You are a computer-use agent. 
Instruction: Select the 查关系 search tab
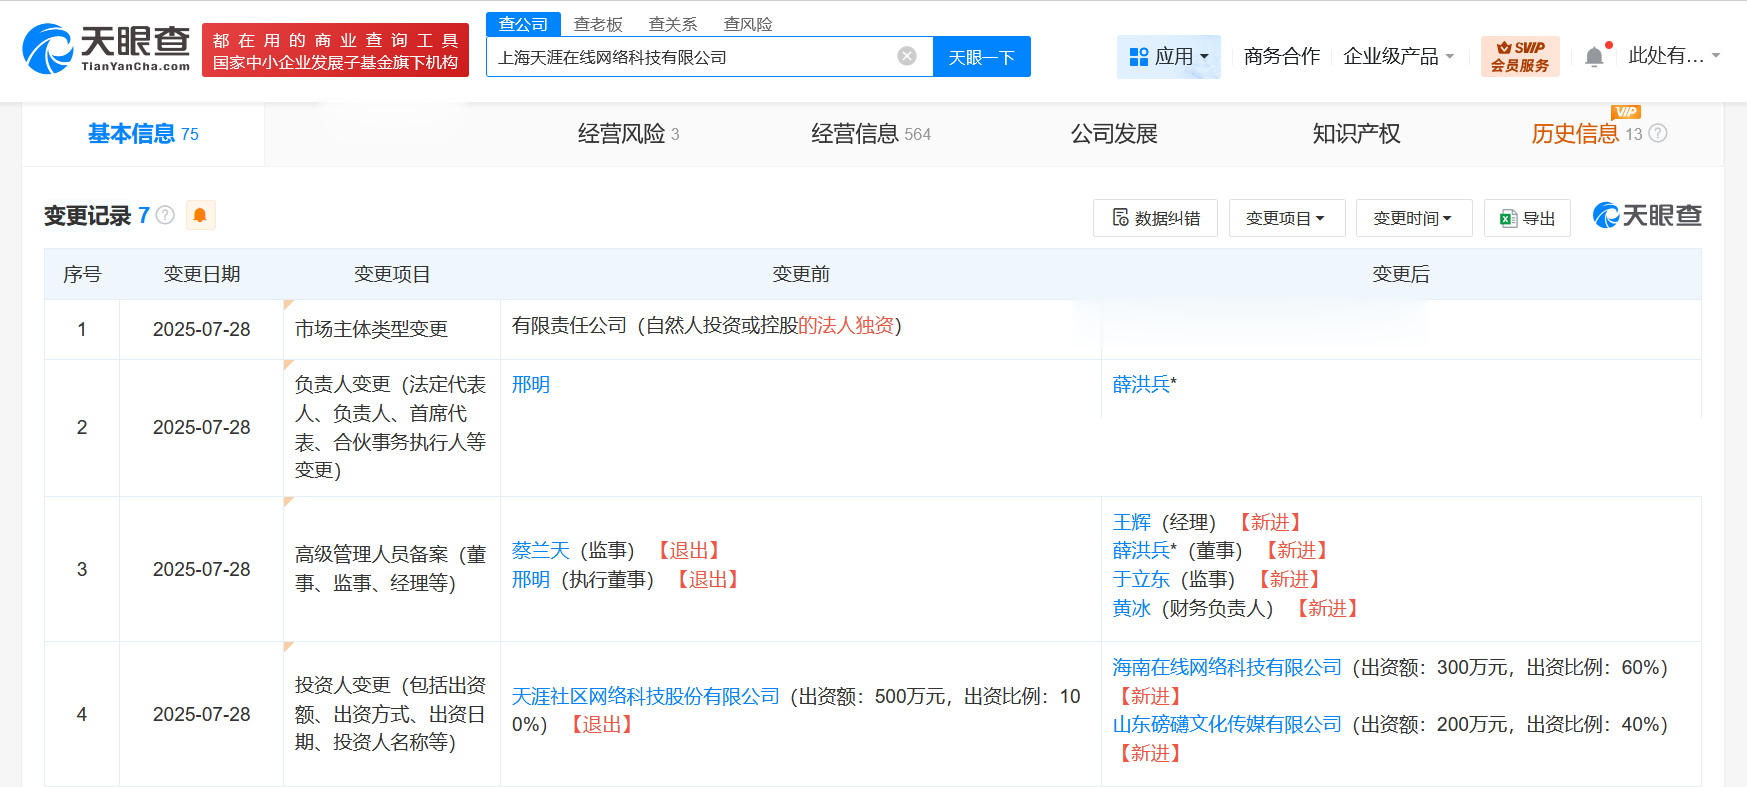click(673, 24)
